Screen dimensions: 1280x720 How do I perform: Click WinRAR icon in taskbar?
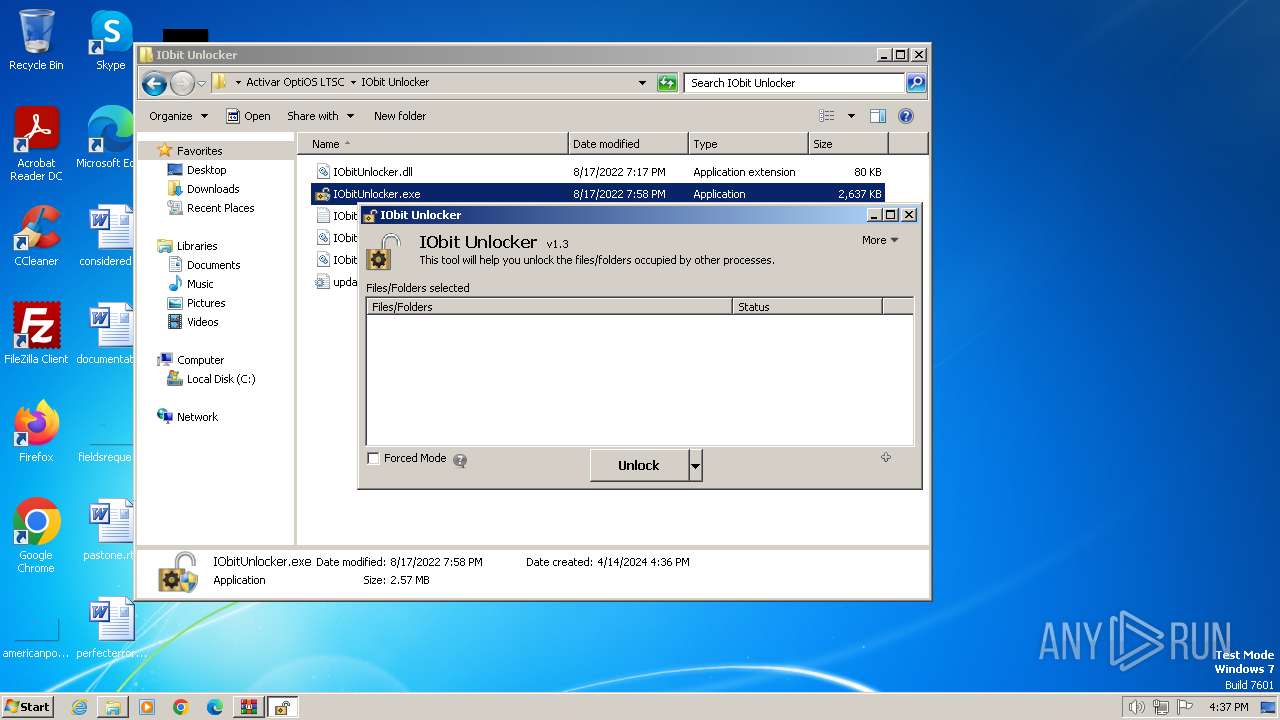click(249, 707)
